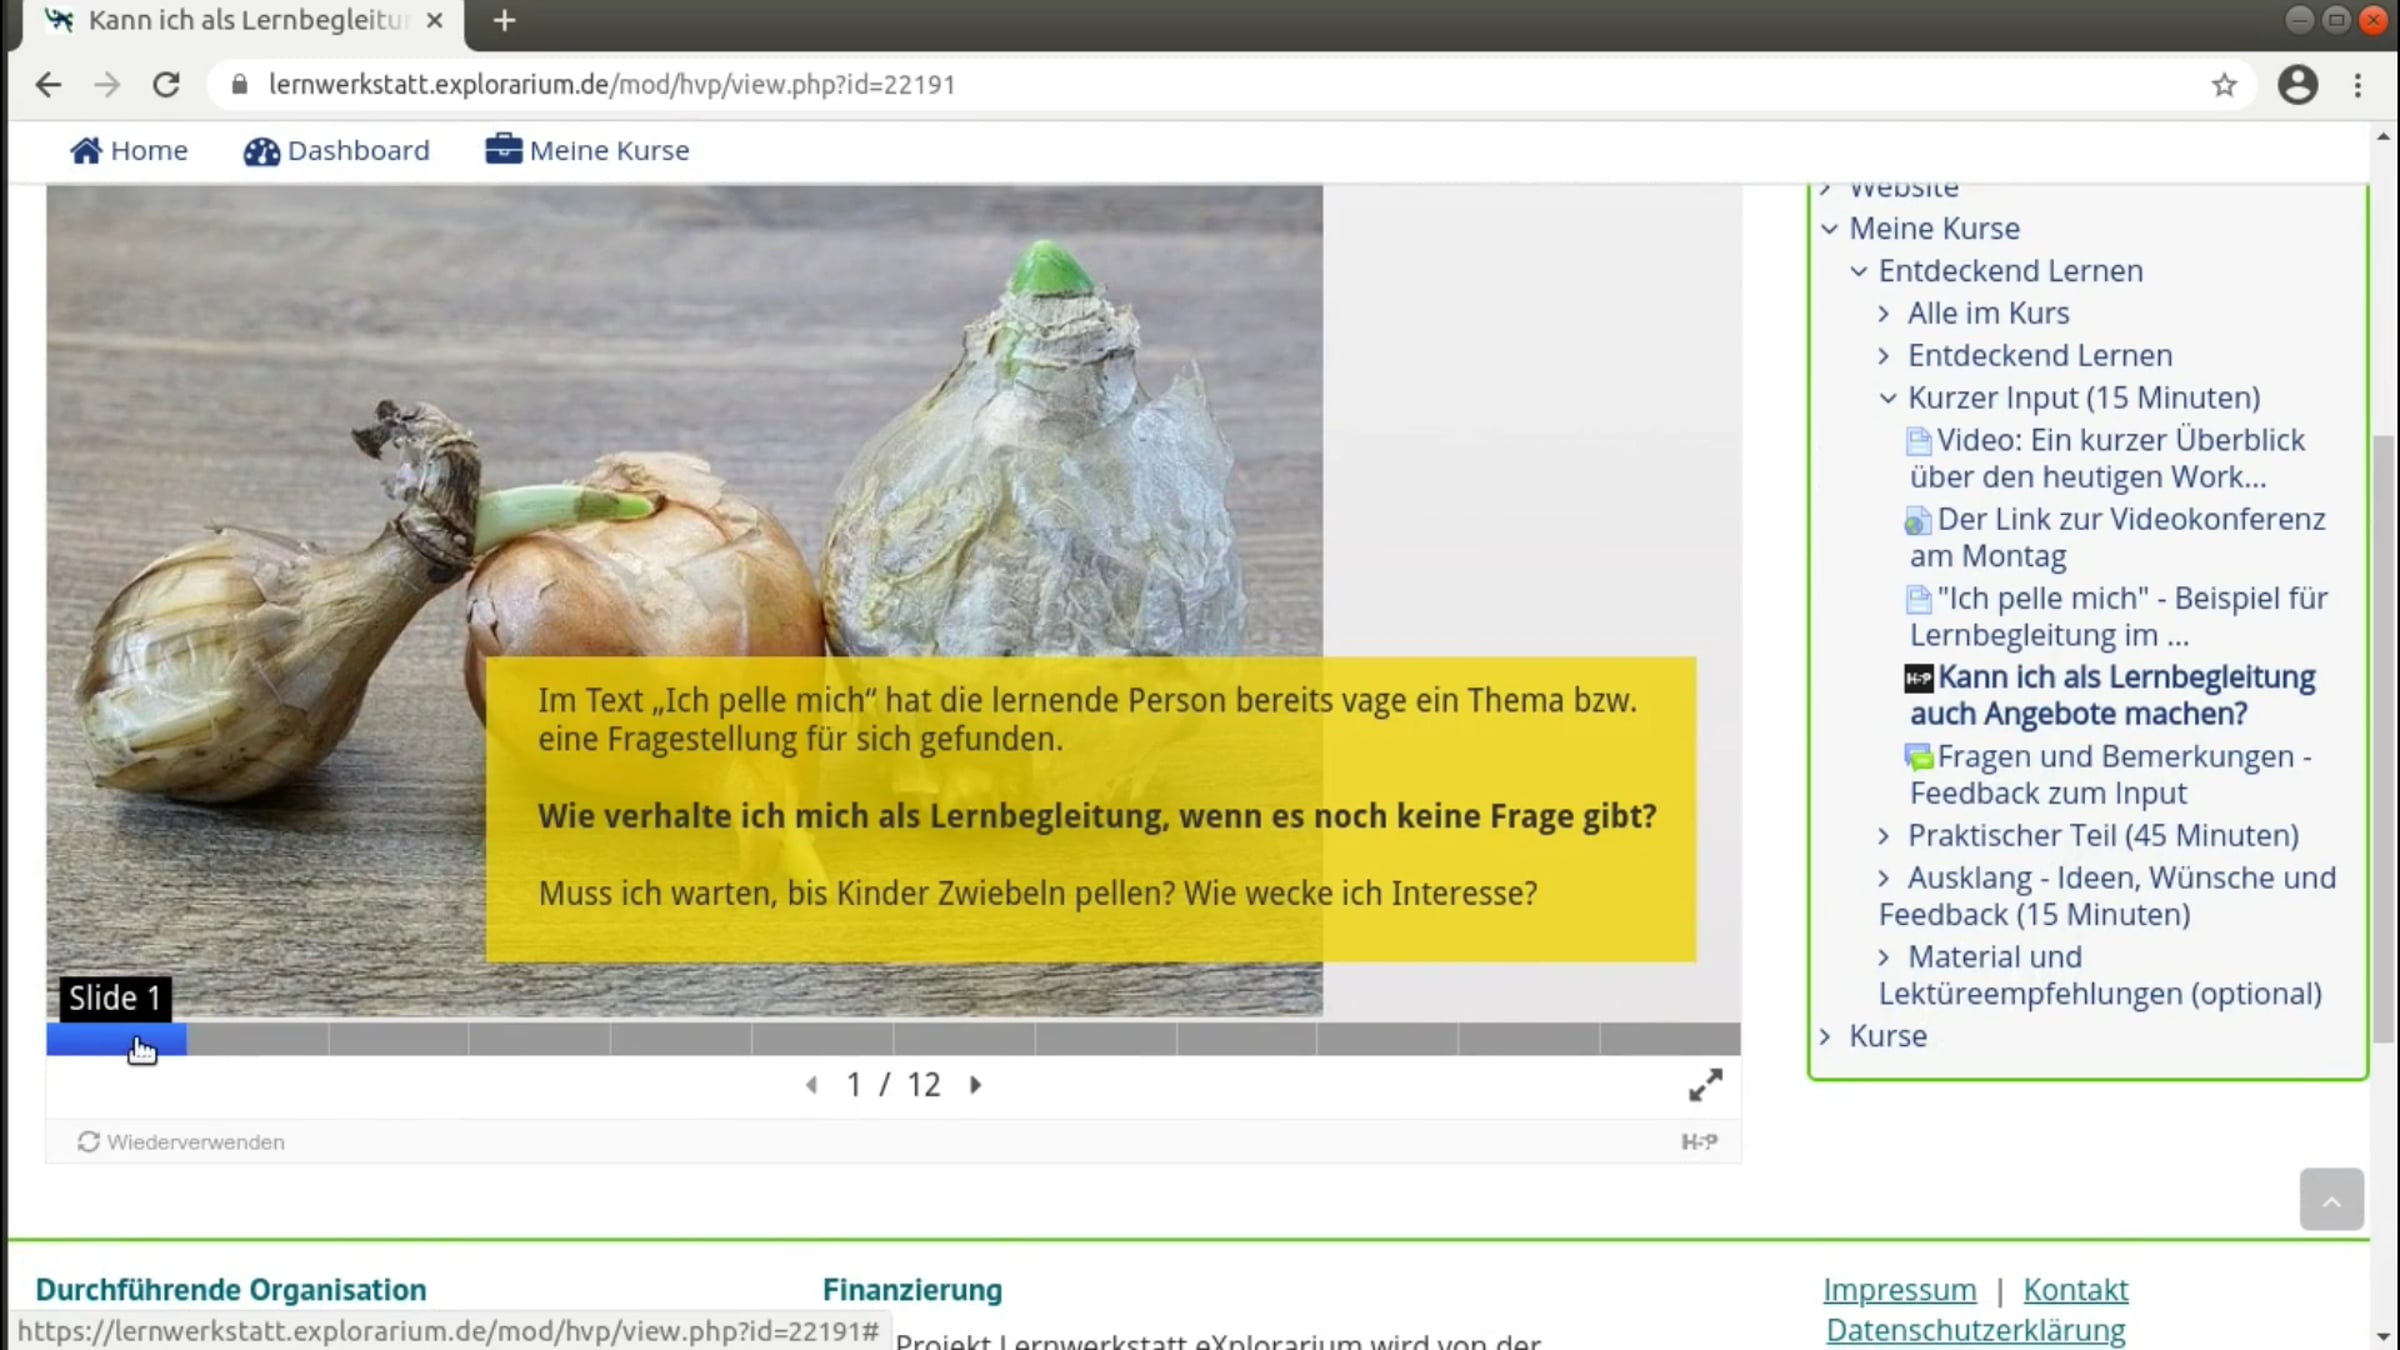The image size is (2400, 1350).
Task: Click the fullscreen icon of the presentation
Action: [x=1705, y=1085]
